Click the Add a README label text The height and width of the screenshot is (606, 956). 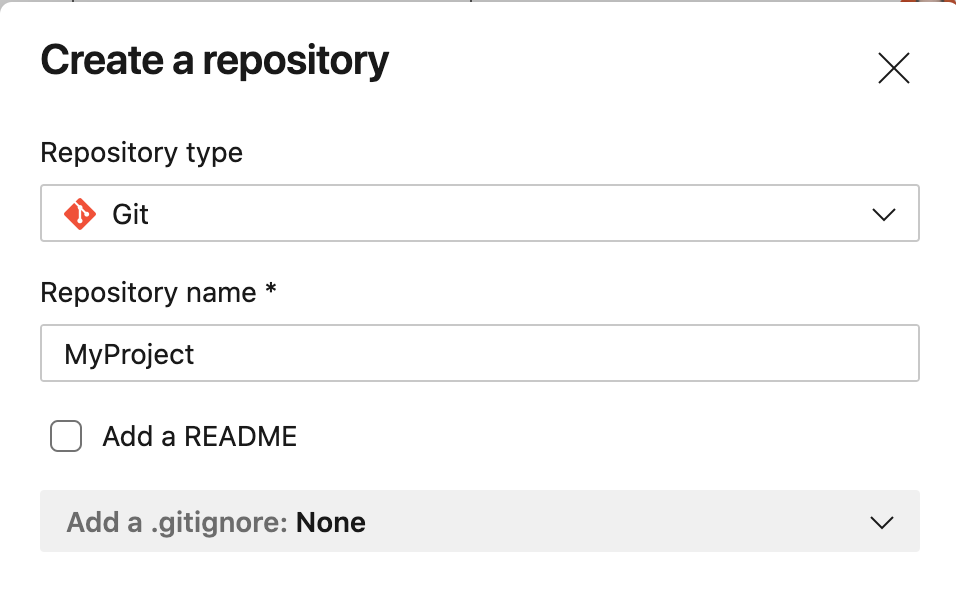coord(199,437)
